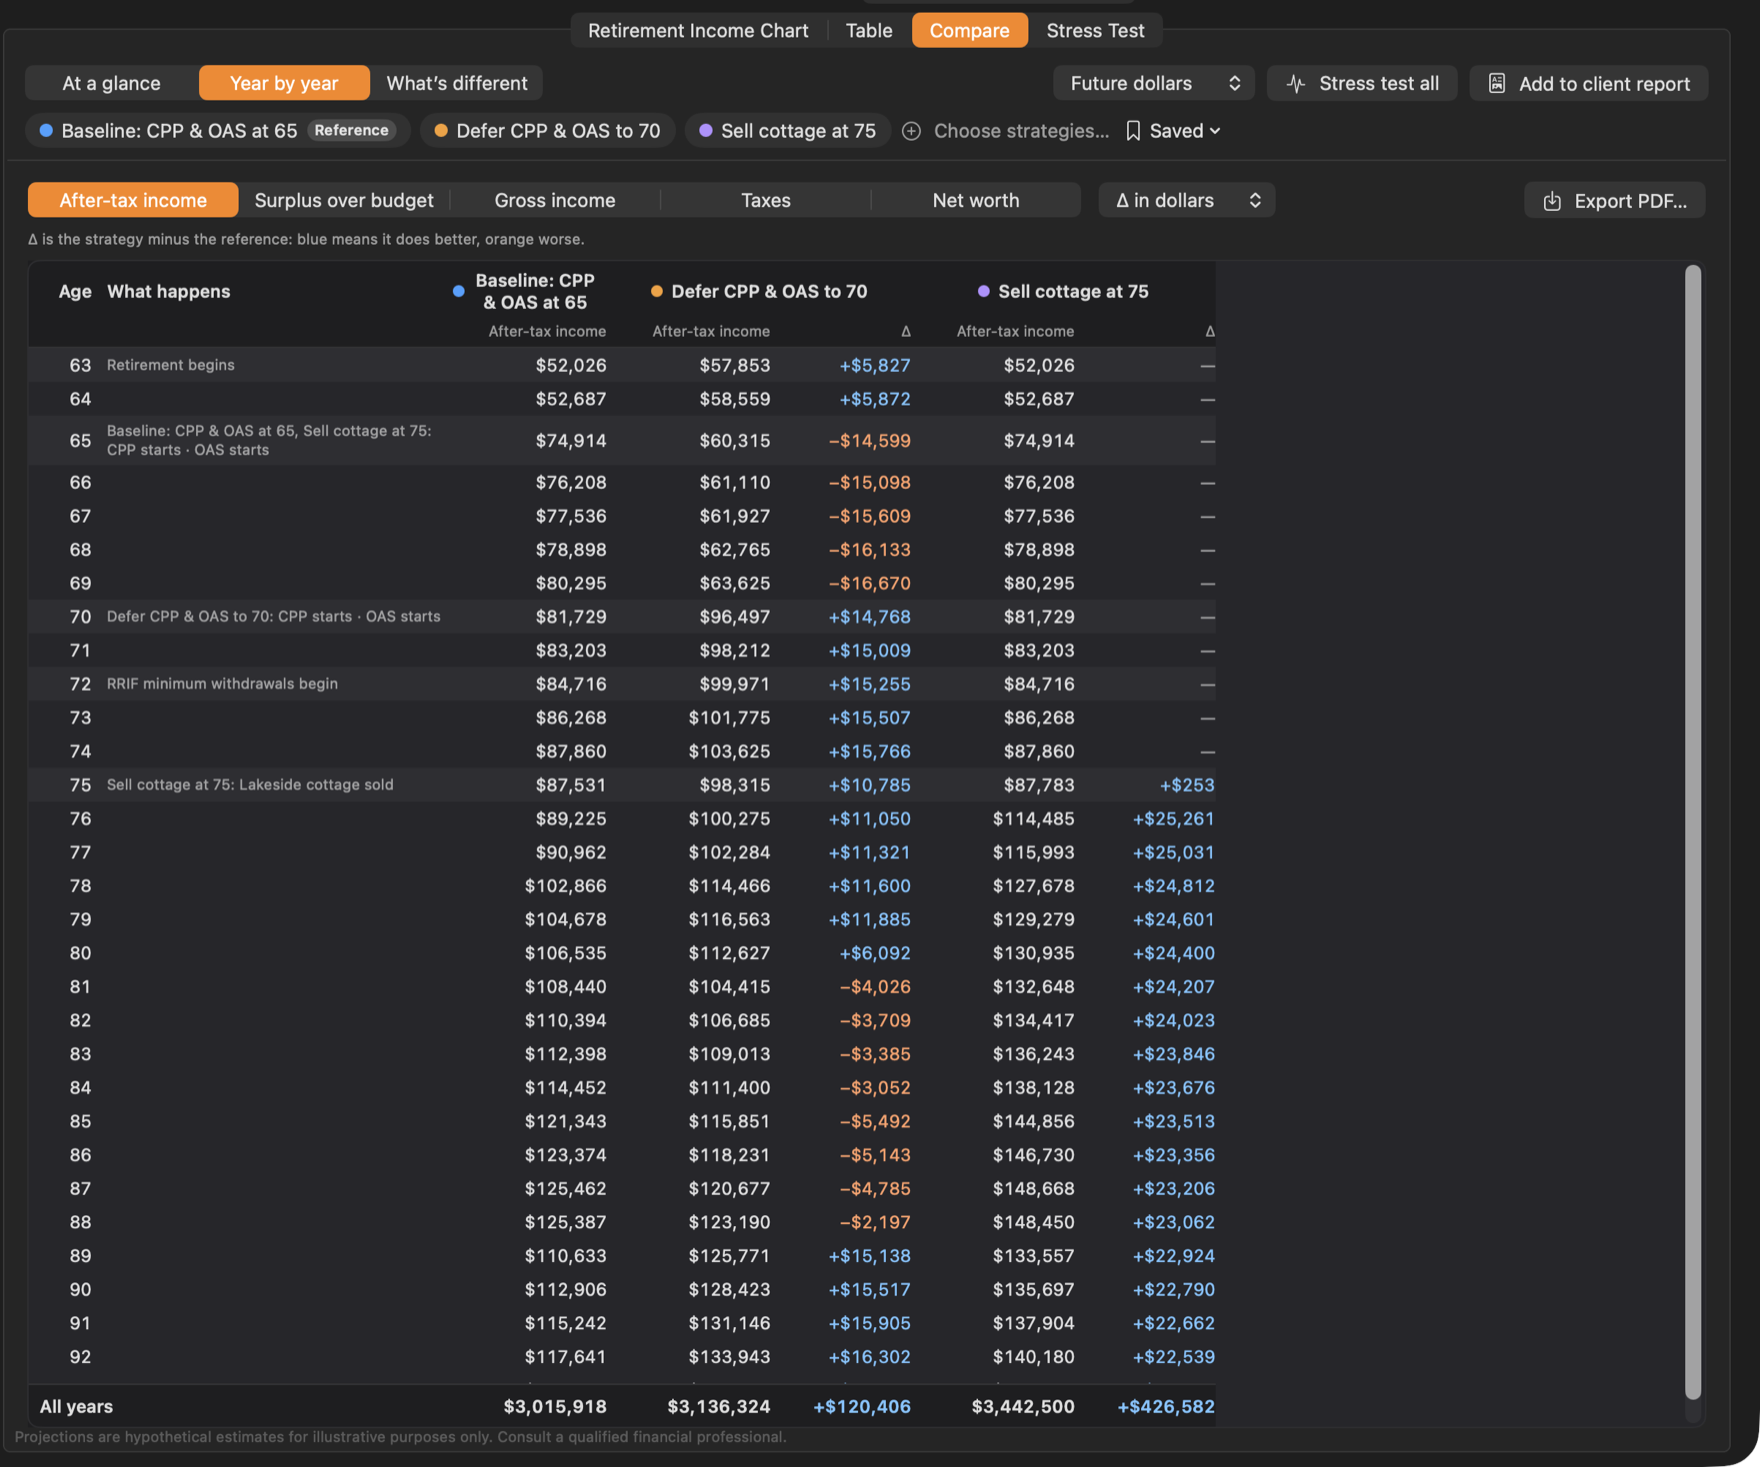Click the All years total $3,015,918
The width and height of the screenshot is (1760, 1467).
click(555, 1407)
